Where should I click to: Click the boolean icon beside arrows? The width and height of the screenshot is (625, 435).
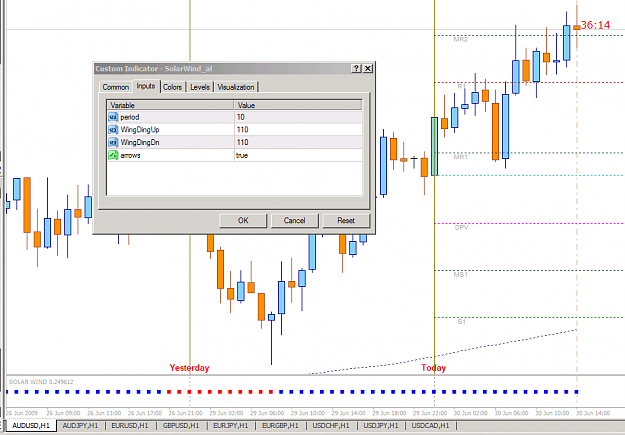(x=113, y=155)
